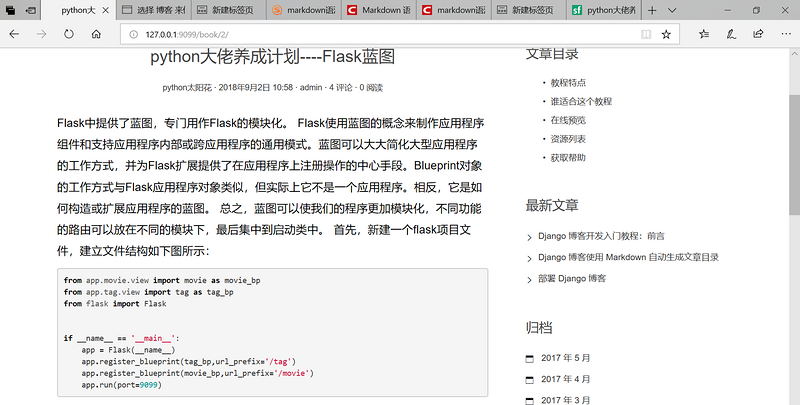Set these tabs aside
Image resolution: width=800 pixels, height=405 pixels.
coord(31,10)
